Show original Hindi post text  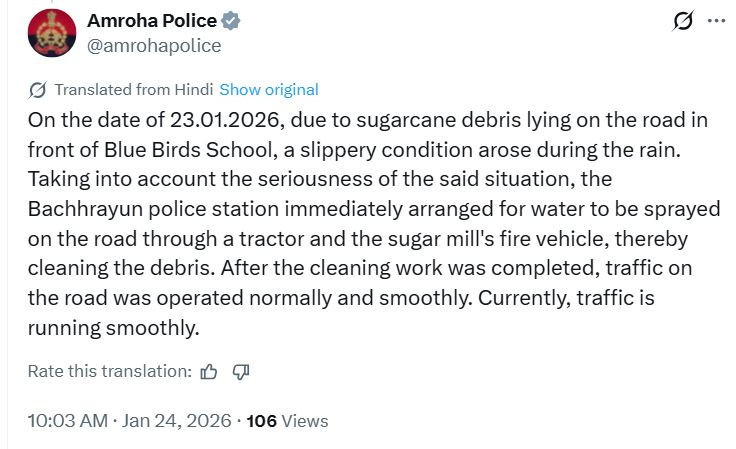click(x=269, y=90)
